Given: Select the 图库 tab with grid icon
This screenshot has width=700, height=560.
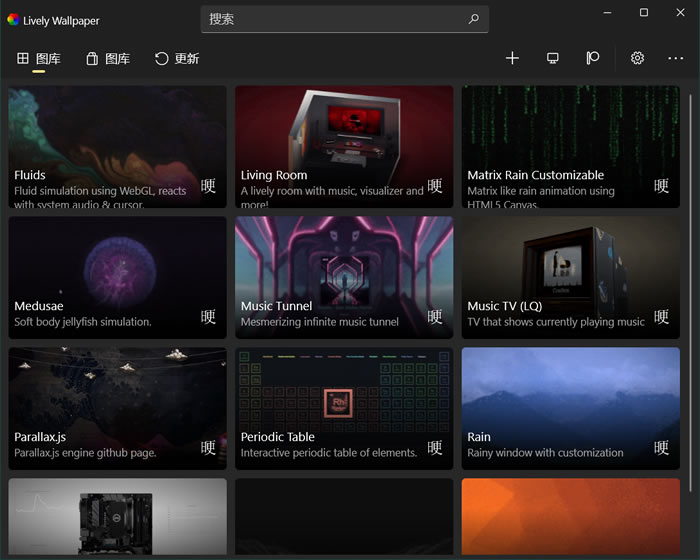Looking at the screenshot, I should point(39,59).
